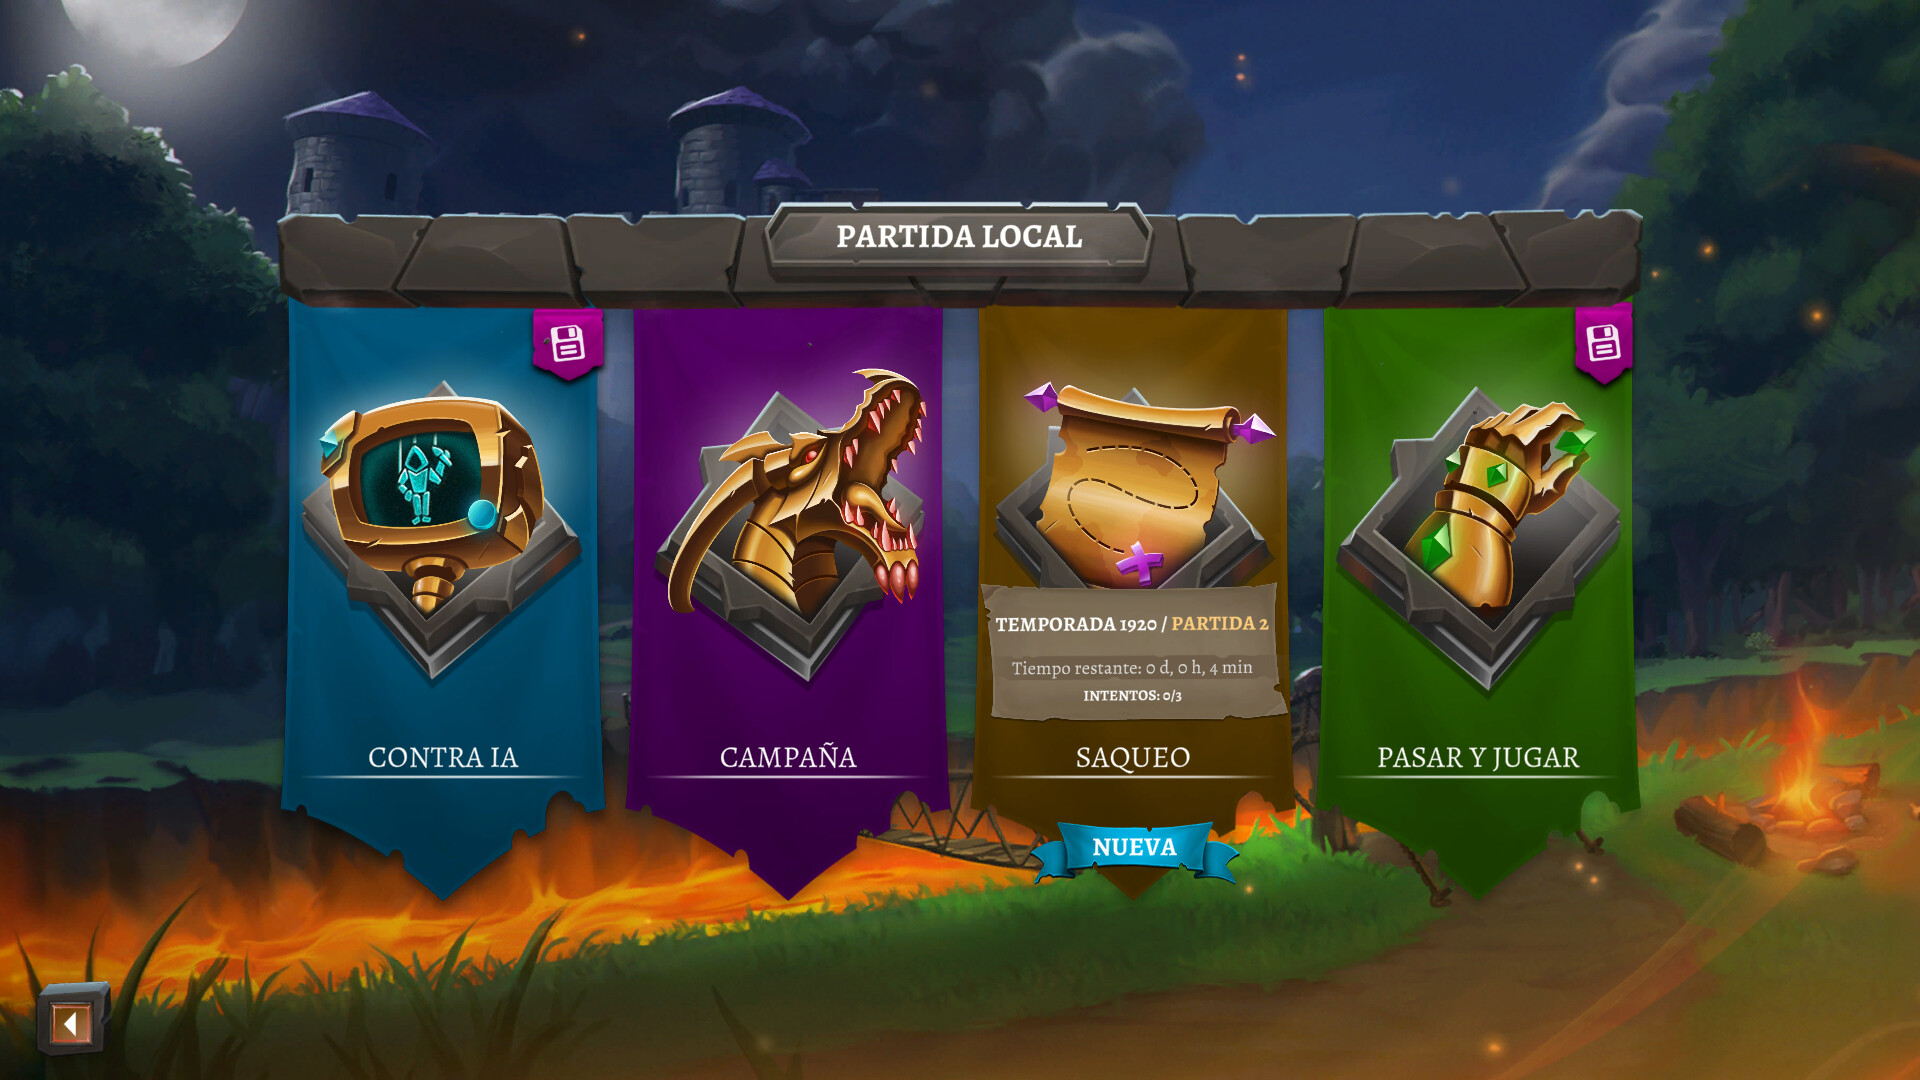The width and height of the screenshot is (1920, 1080).
Task: Go back using the arrow button
Action: [x=72, y=1022]
